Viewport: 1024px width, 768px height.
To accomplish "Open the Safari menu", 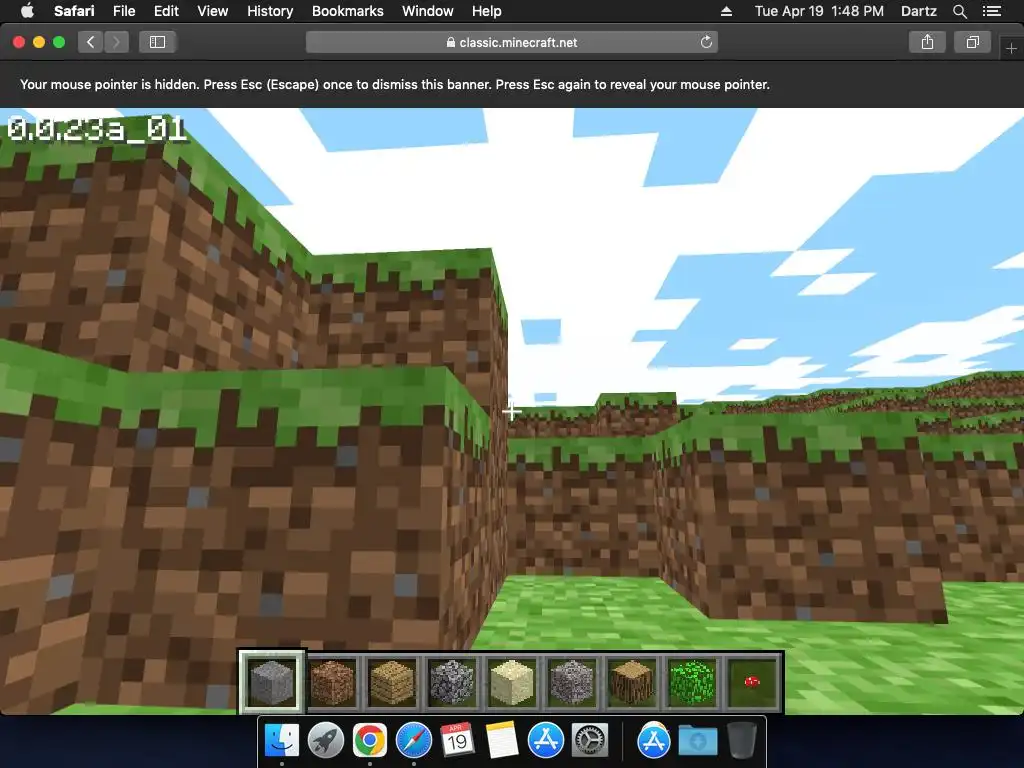I will [74, 11].
